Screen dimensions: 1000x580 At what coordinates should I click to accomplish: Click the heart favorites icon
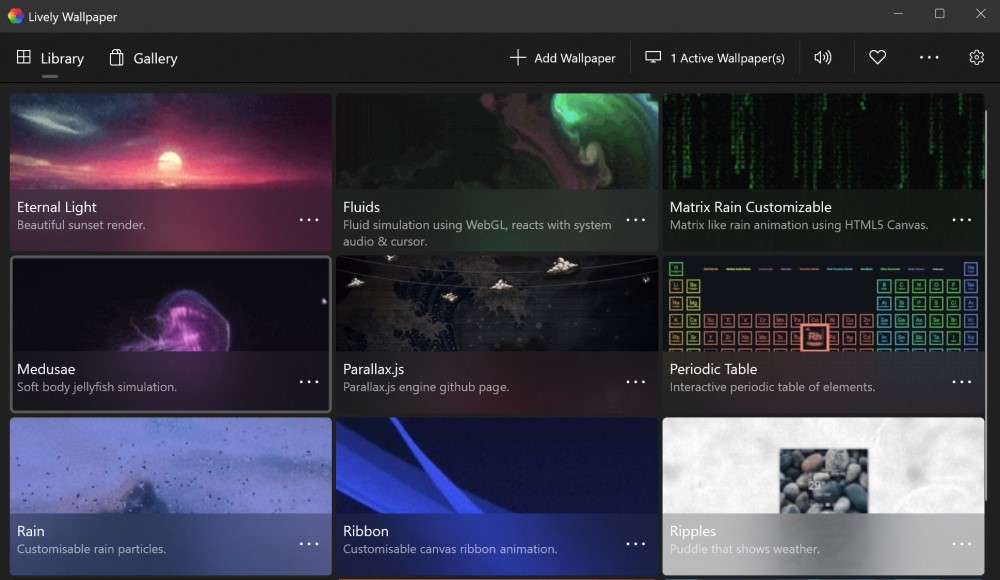pyautogui.click(x=877, y=58)
